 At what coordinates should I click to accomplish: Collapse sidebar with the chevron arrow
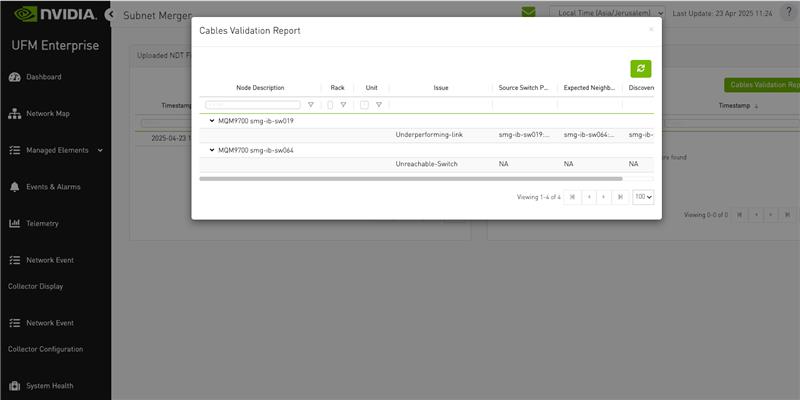pos(110,15)
